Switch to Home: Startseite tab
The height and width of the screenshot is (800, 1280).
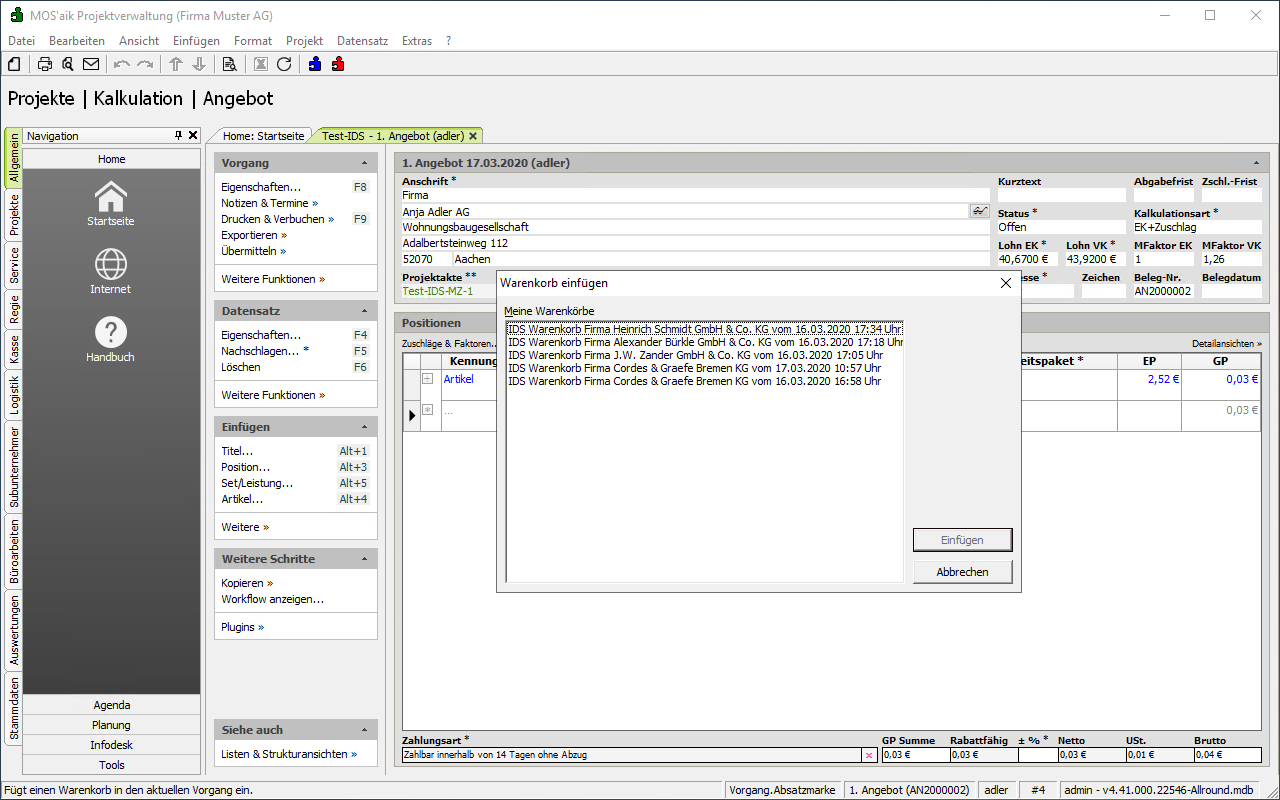tap(263, 136)
